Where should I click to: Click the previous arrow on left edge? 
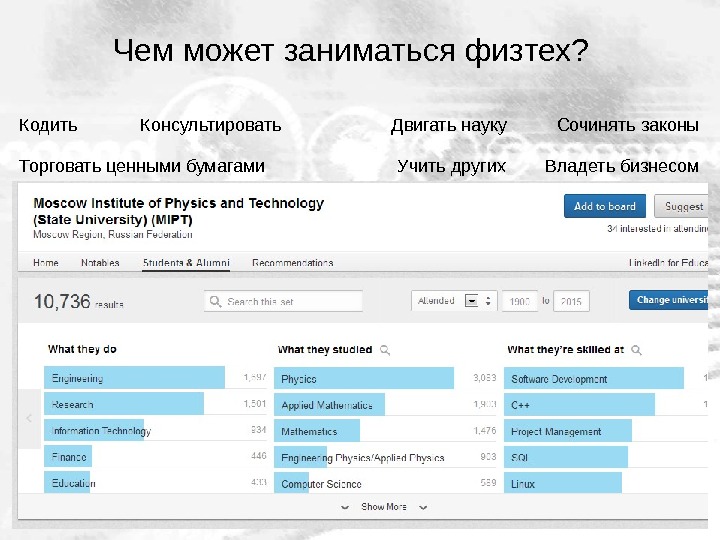pos(29,418)
